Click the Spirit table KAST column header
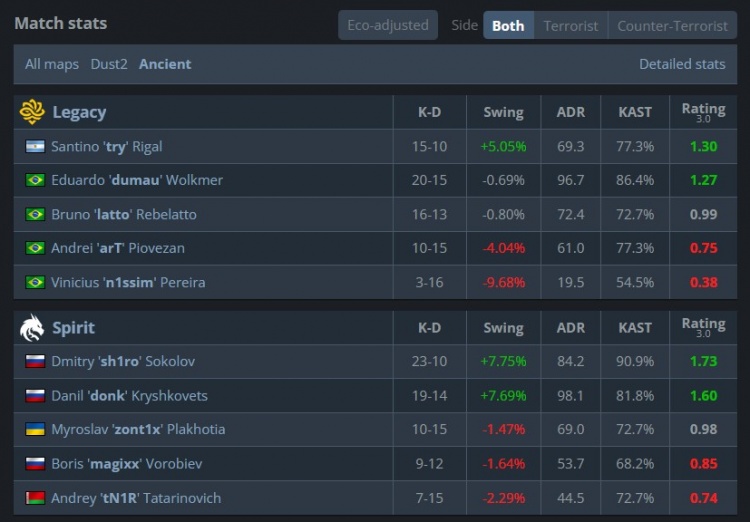Image resolution: width=750 pixels, height=522 pixels. pyautogui.click(x=635, y=328)
